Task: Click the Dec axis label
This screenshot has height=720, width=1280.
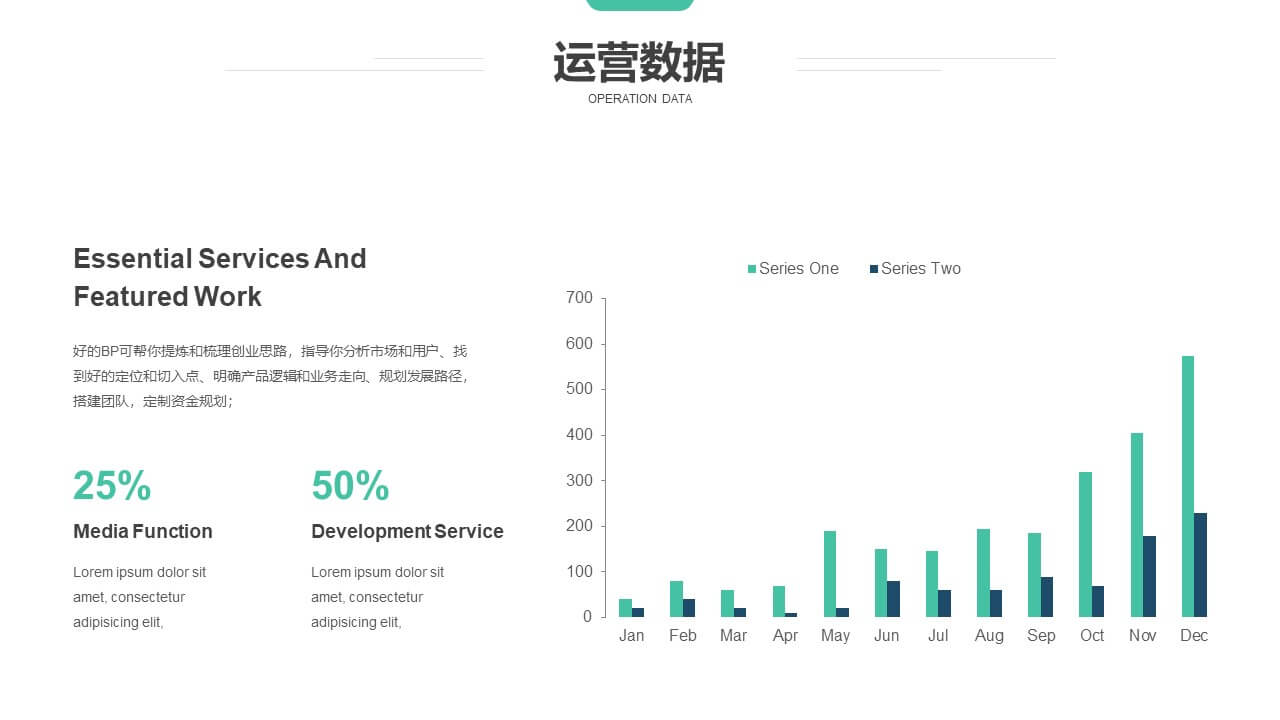Action: click(1194, 636)
